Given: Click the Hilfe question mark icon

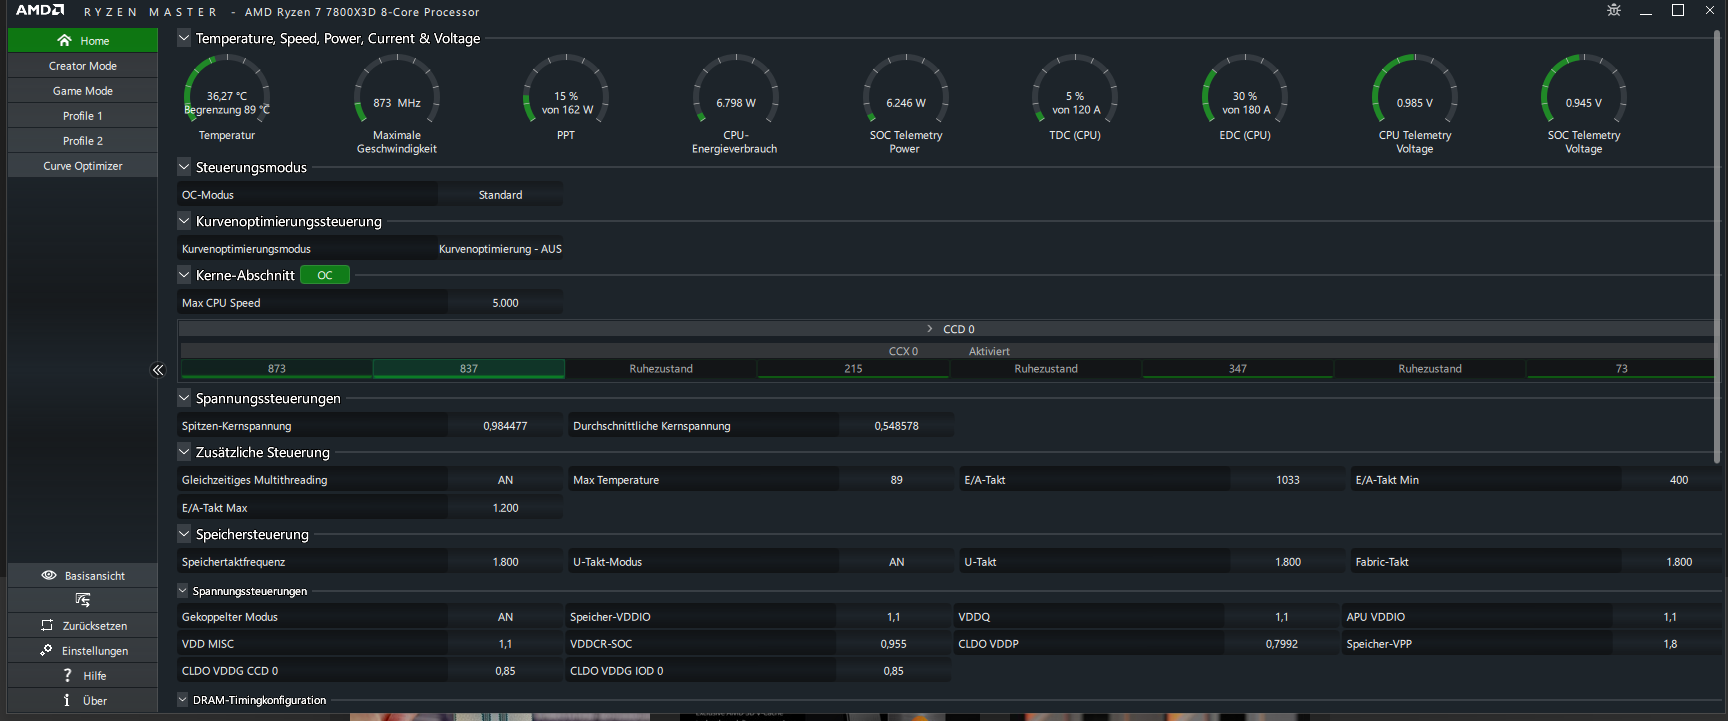Looking at the screenshot, I should 67,675.
